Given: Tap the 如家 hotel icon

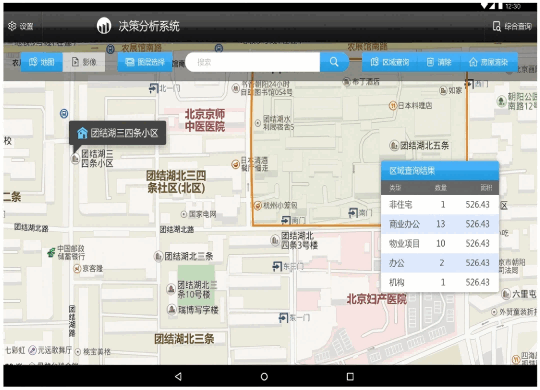Looking at the screenshot, I should tap(443, 91).
